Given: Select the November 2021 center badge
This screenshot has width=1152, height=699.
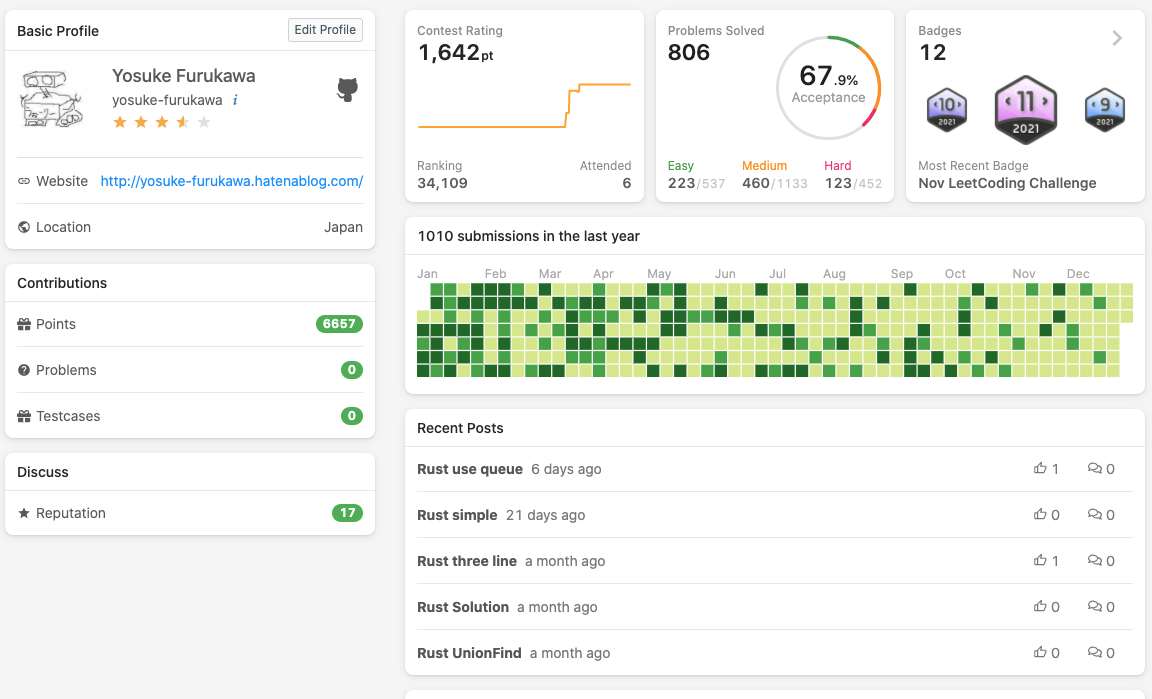Looking at the screenshot, I should (x=1026, y=109).
